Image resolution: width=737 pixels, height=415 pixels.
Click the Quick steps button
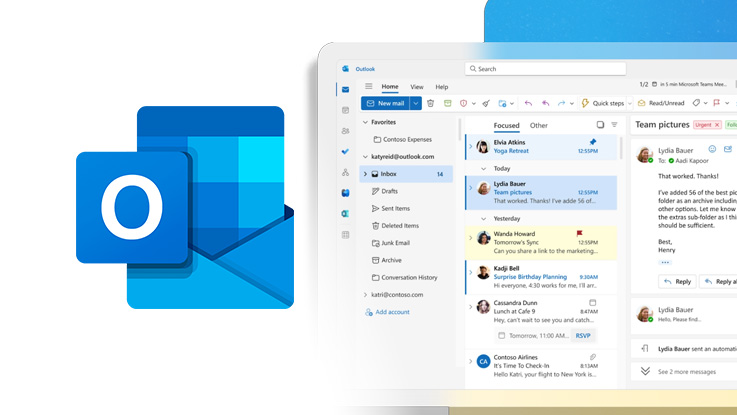603,103
